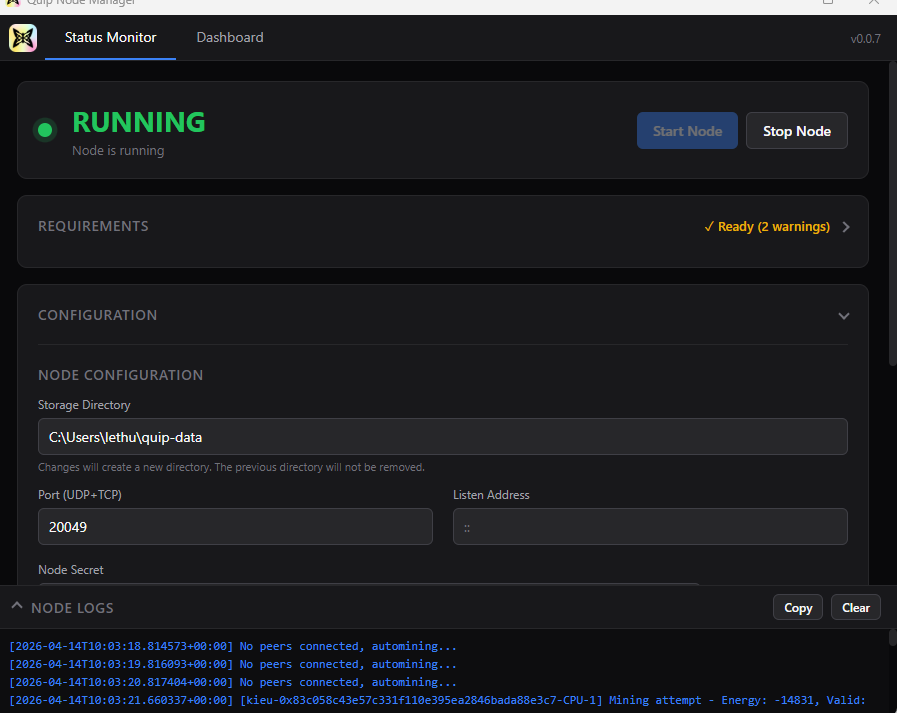The height and width of the screenshot is (713, 897).
Task: Click the Node Secret label
Action: tap(70, 570)
